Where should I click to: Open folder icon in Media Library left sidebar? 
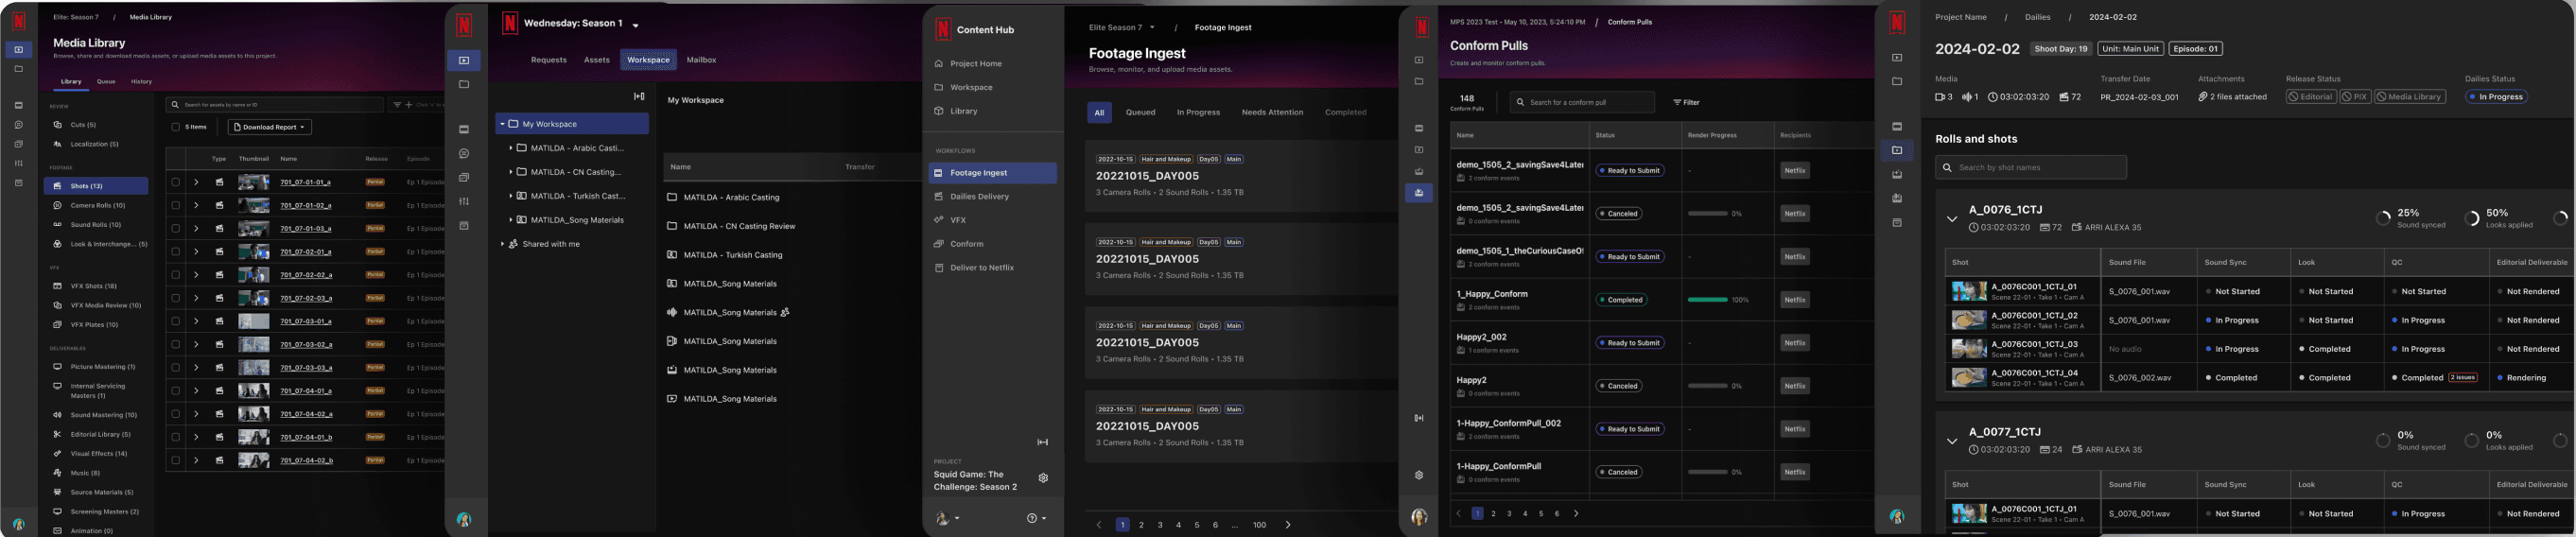click(18, 69)
